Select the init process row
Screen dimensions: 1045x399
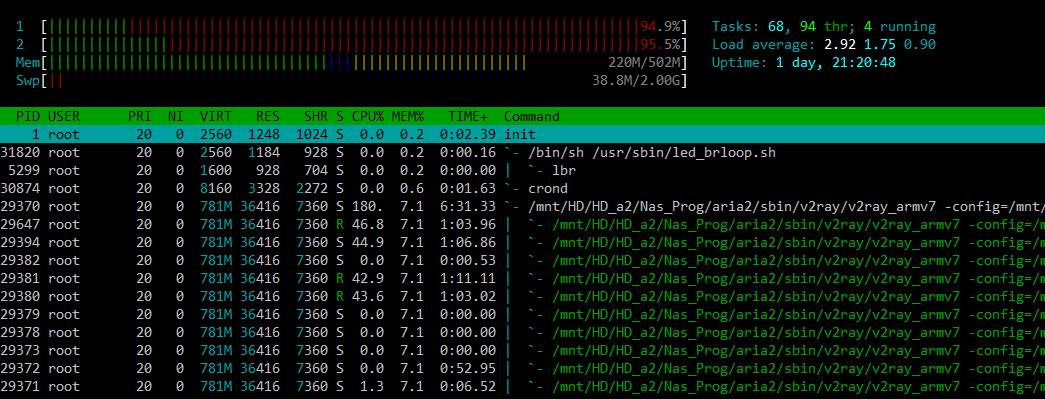(522, 135)
